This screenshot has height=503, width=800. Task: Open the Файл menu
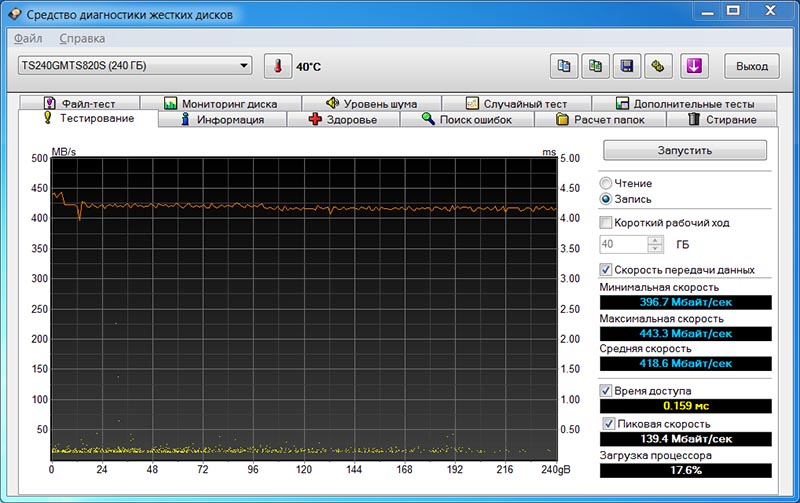click(28, 38)
